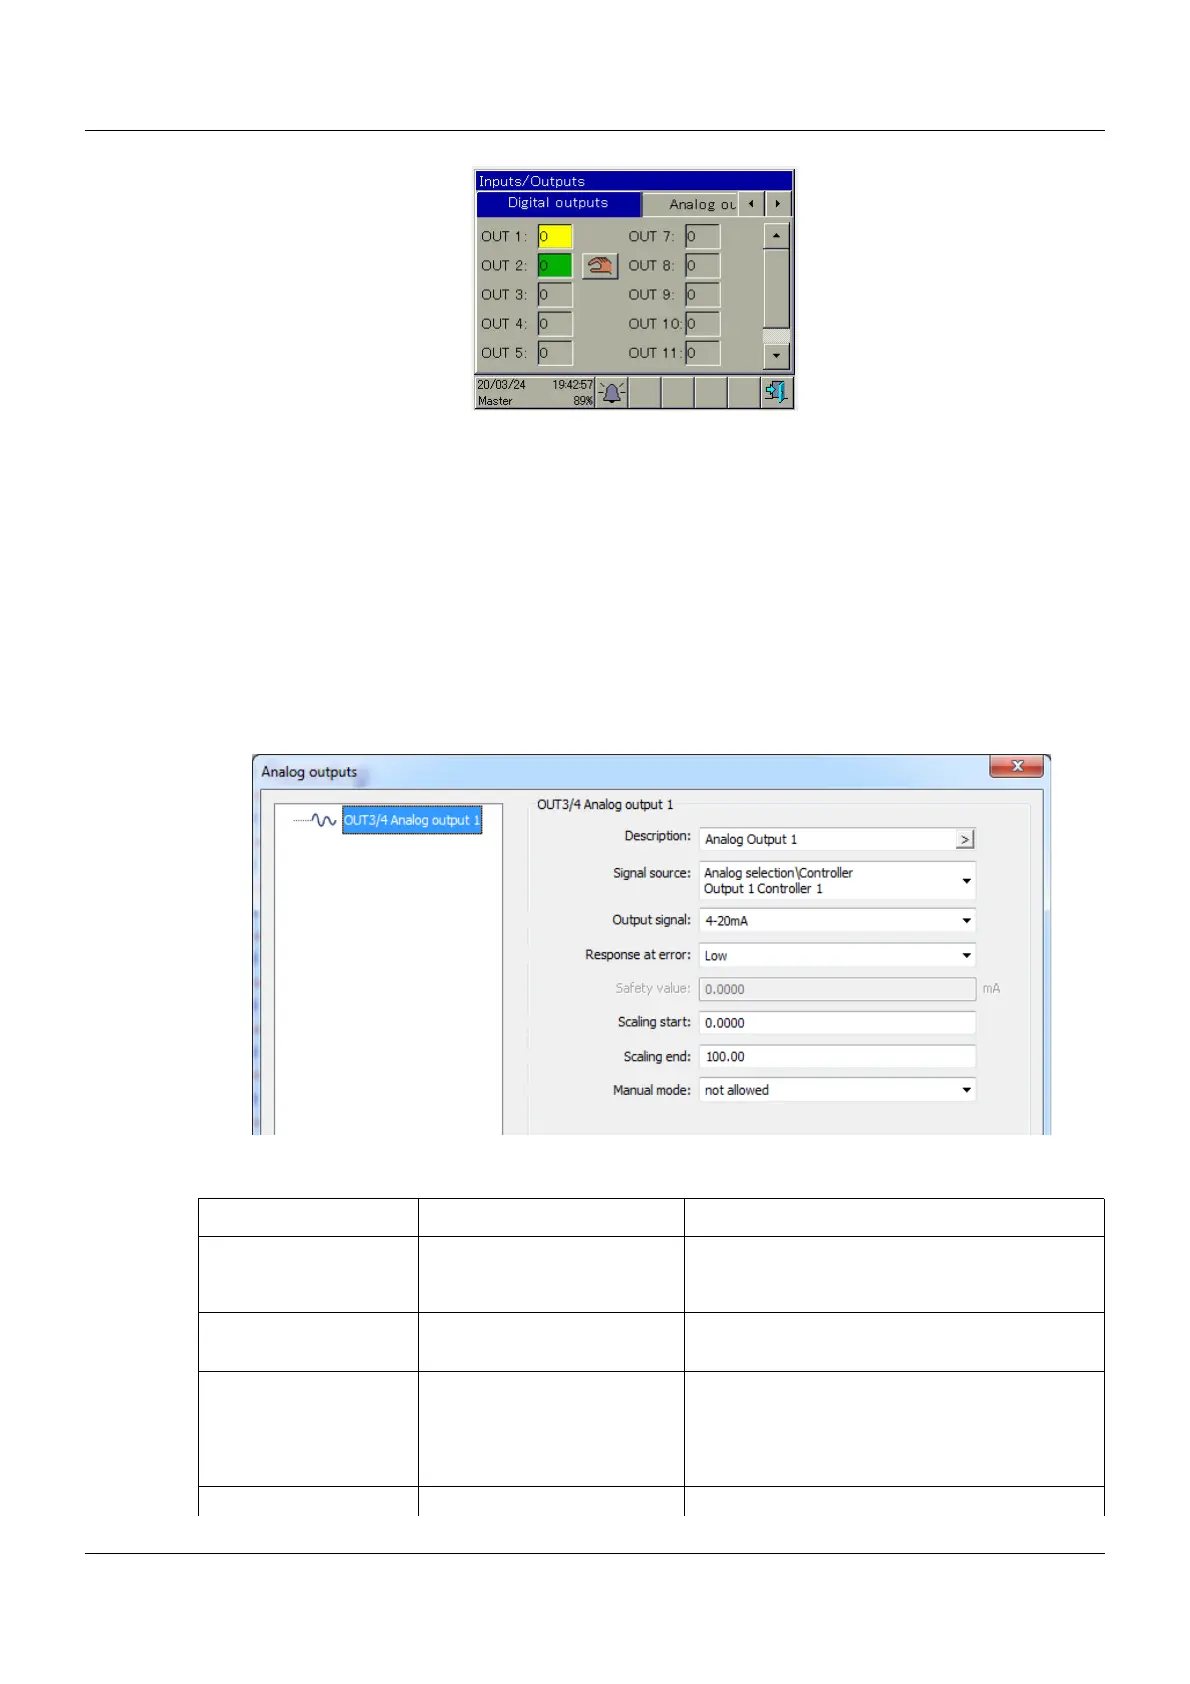Open the Output signal 4-20mA dropdown

pyautogui.click(x=837, y=921)
